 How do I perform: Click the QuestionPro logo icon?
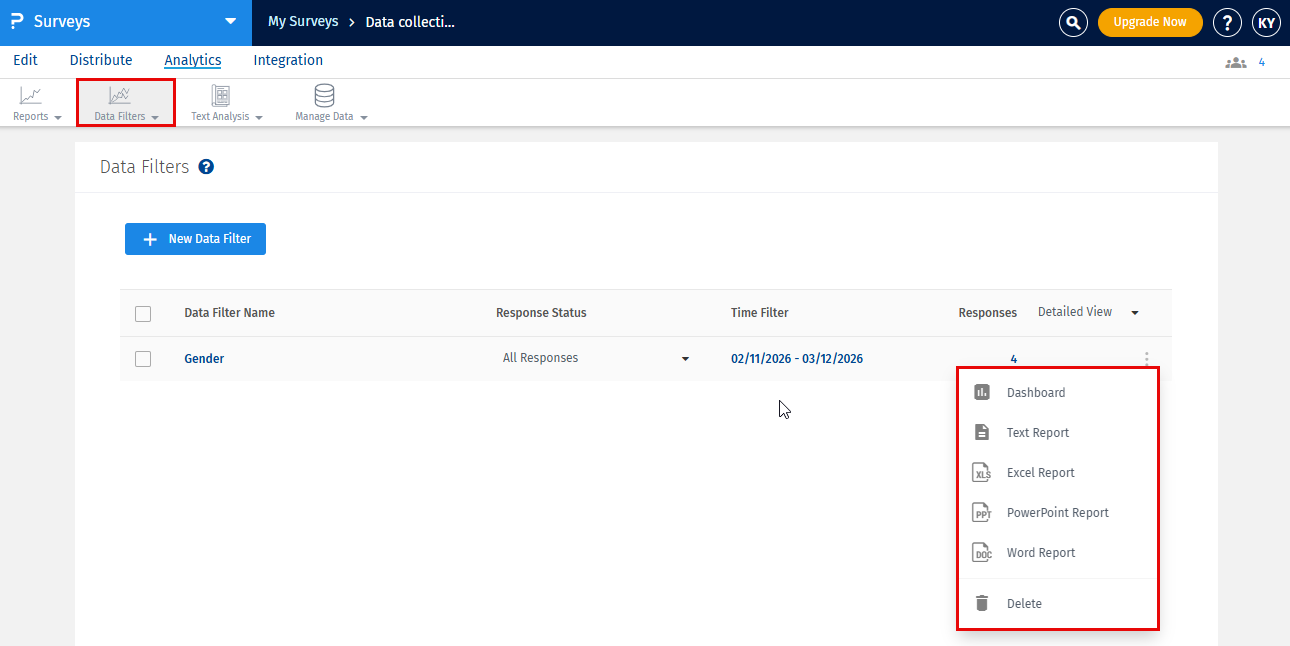click(17, 22)
